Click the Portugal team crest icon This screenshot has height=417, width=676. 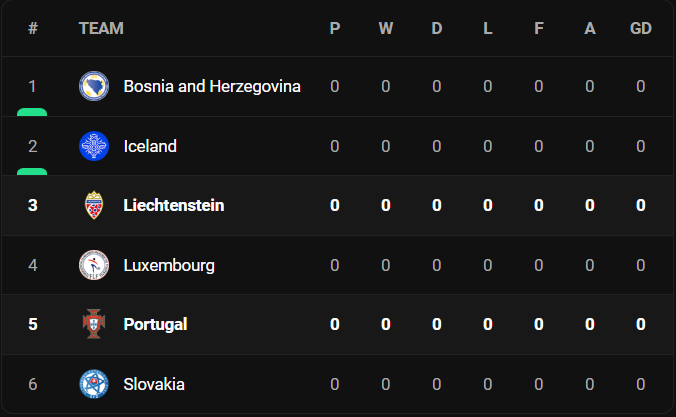94,324
